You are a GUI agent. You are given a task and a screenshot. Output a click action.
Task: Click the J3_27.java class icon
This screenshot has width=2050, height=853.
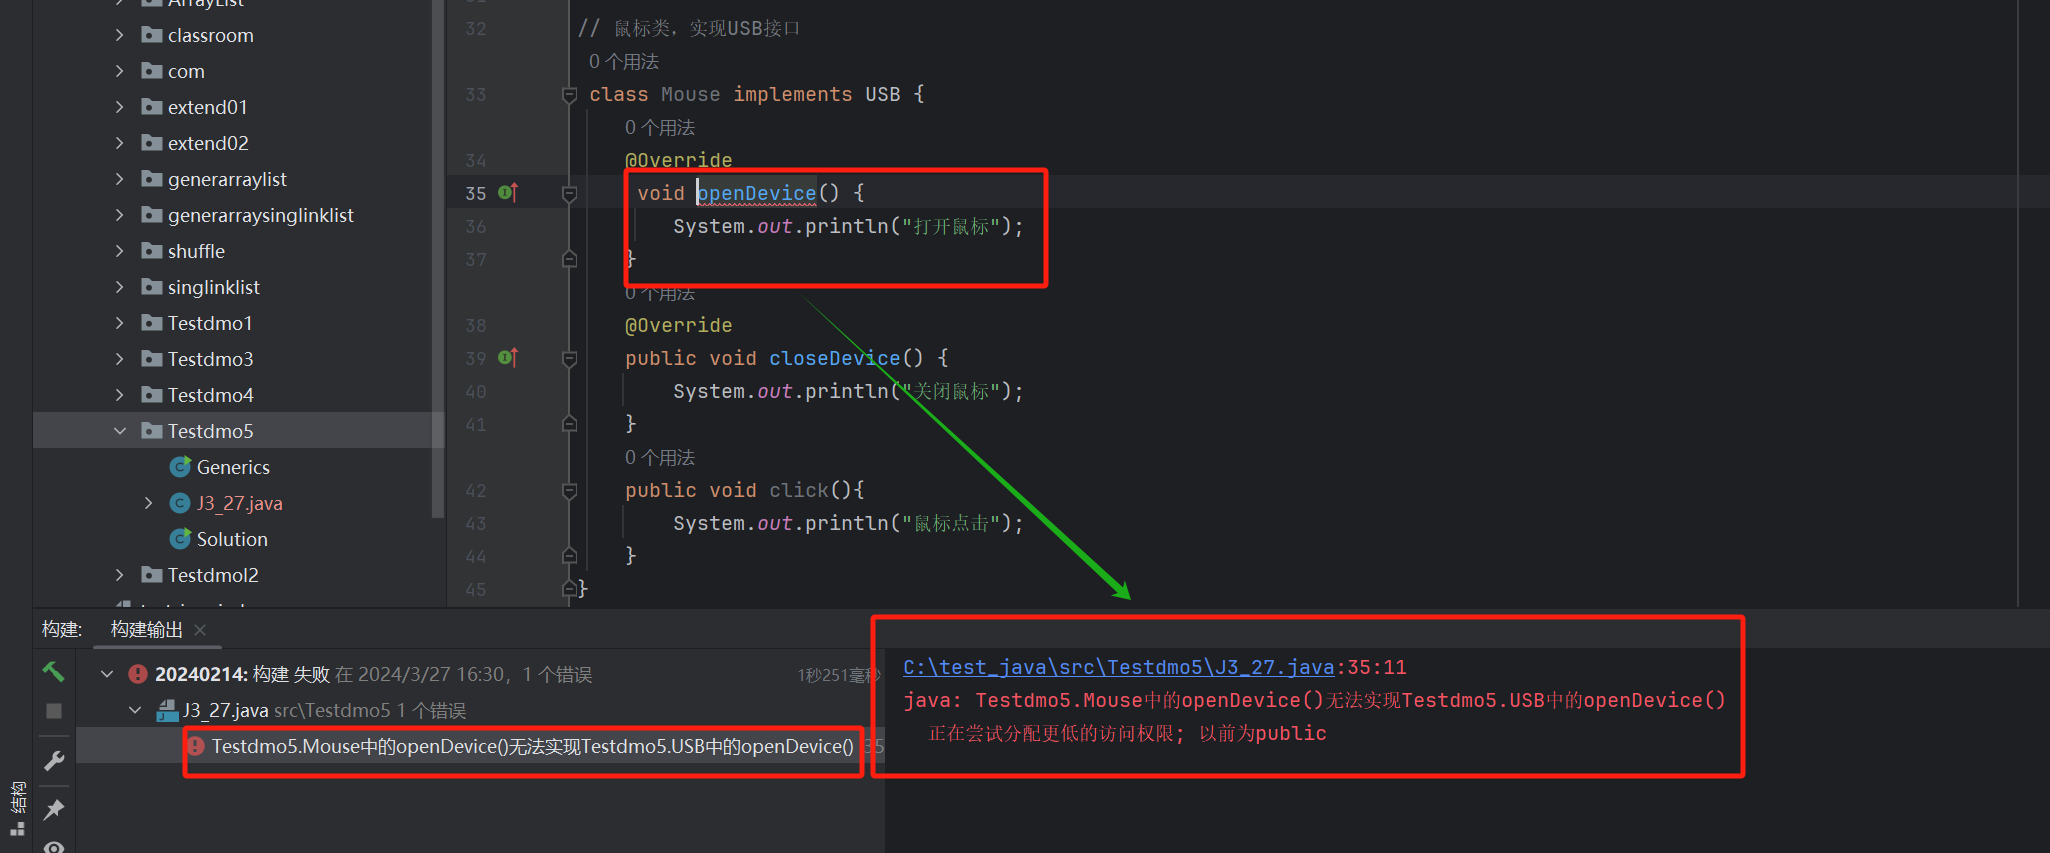[x=180, y=503]
